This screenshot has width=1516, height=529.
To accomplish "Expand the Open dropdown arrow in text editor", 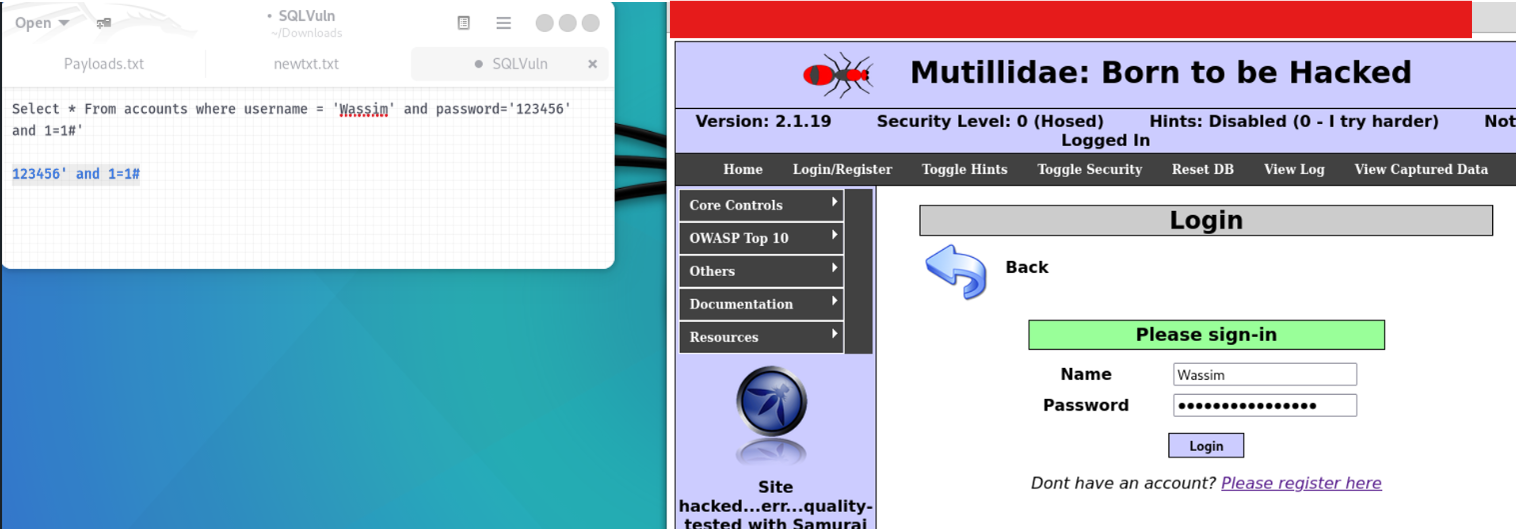I will tap(64, 23).
